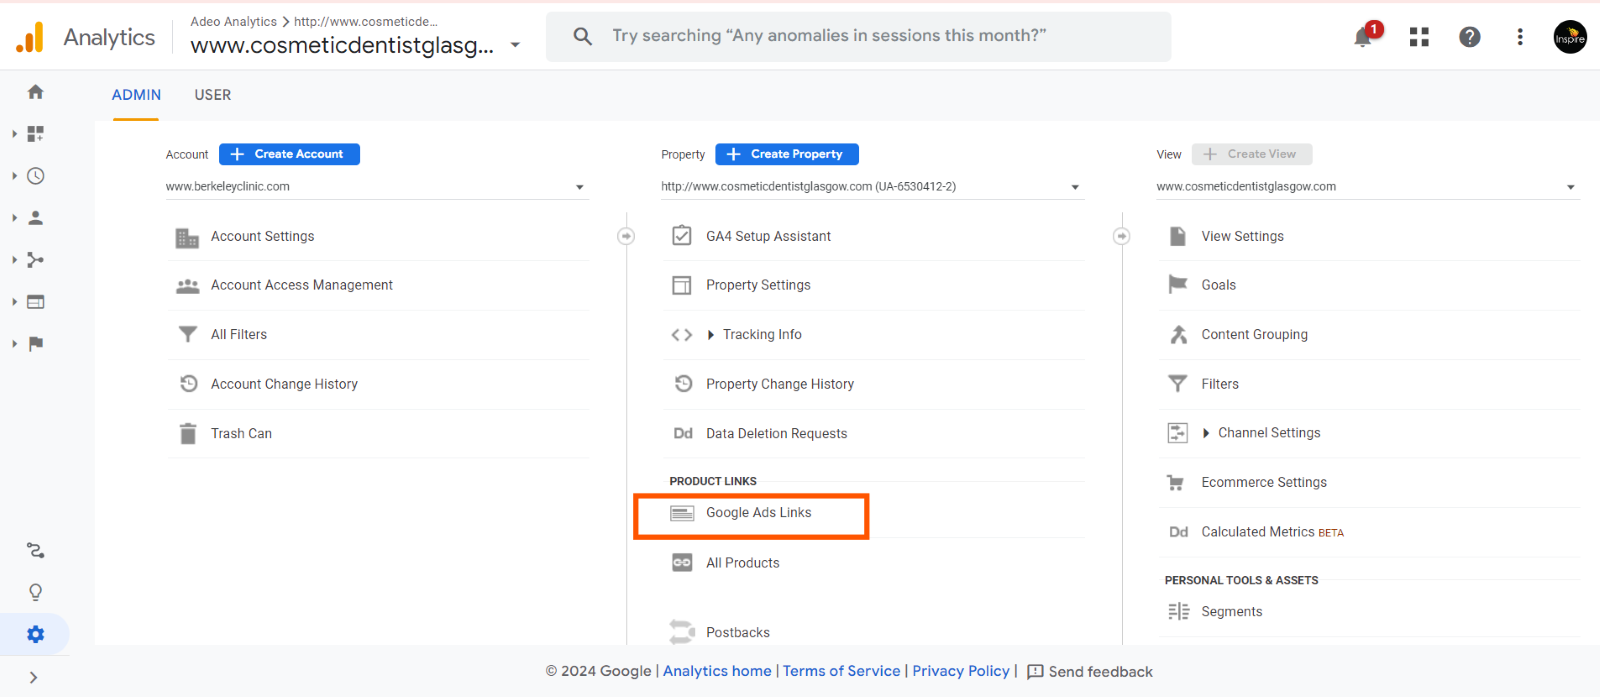
Task: Click the Postbacks arrows icon
Action: click(x=682, y=632)
